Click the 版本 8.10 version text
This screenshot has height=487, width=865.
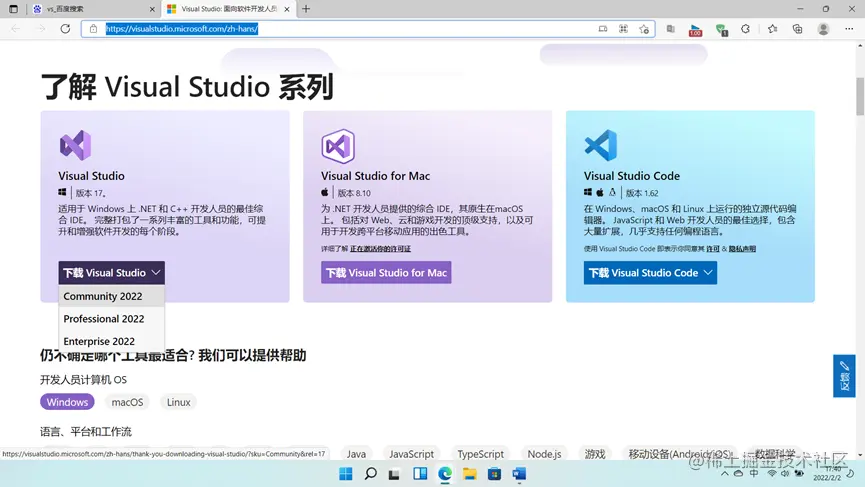[x=354, y=193]
